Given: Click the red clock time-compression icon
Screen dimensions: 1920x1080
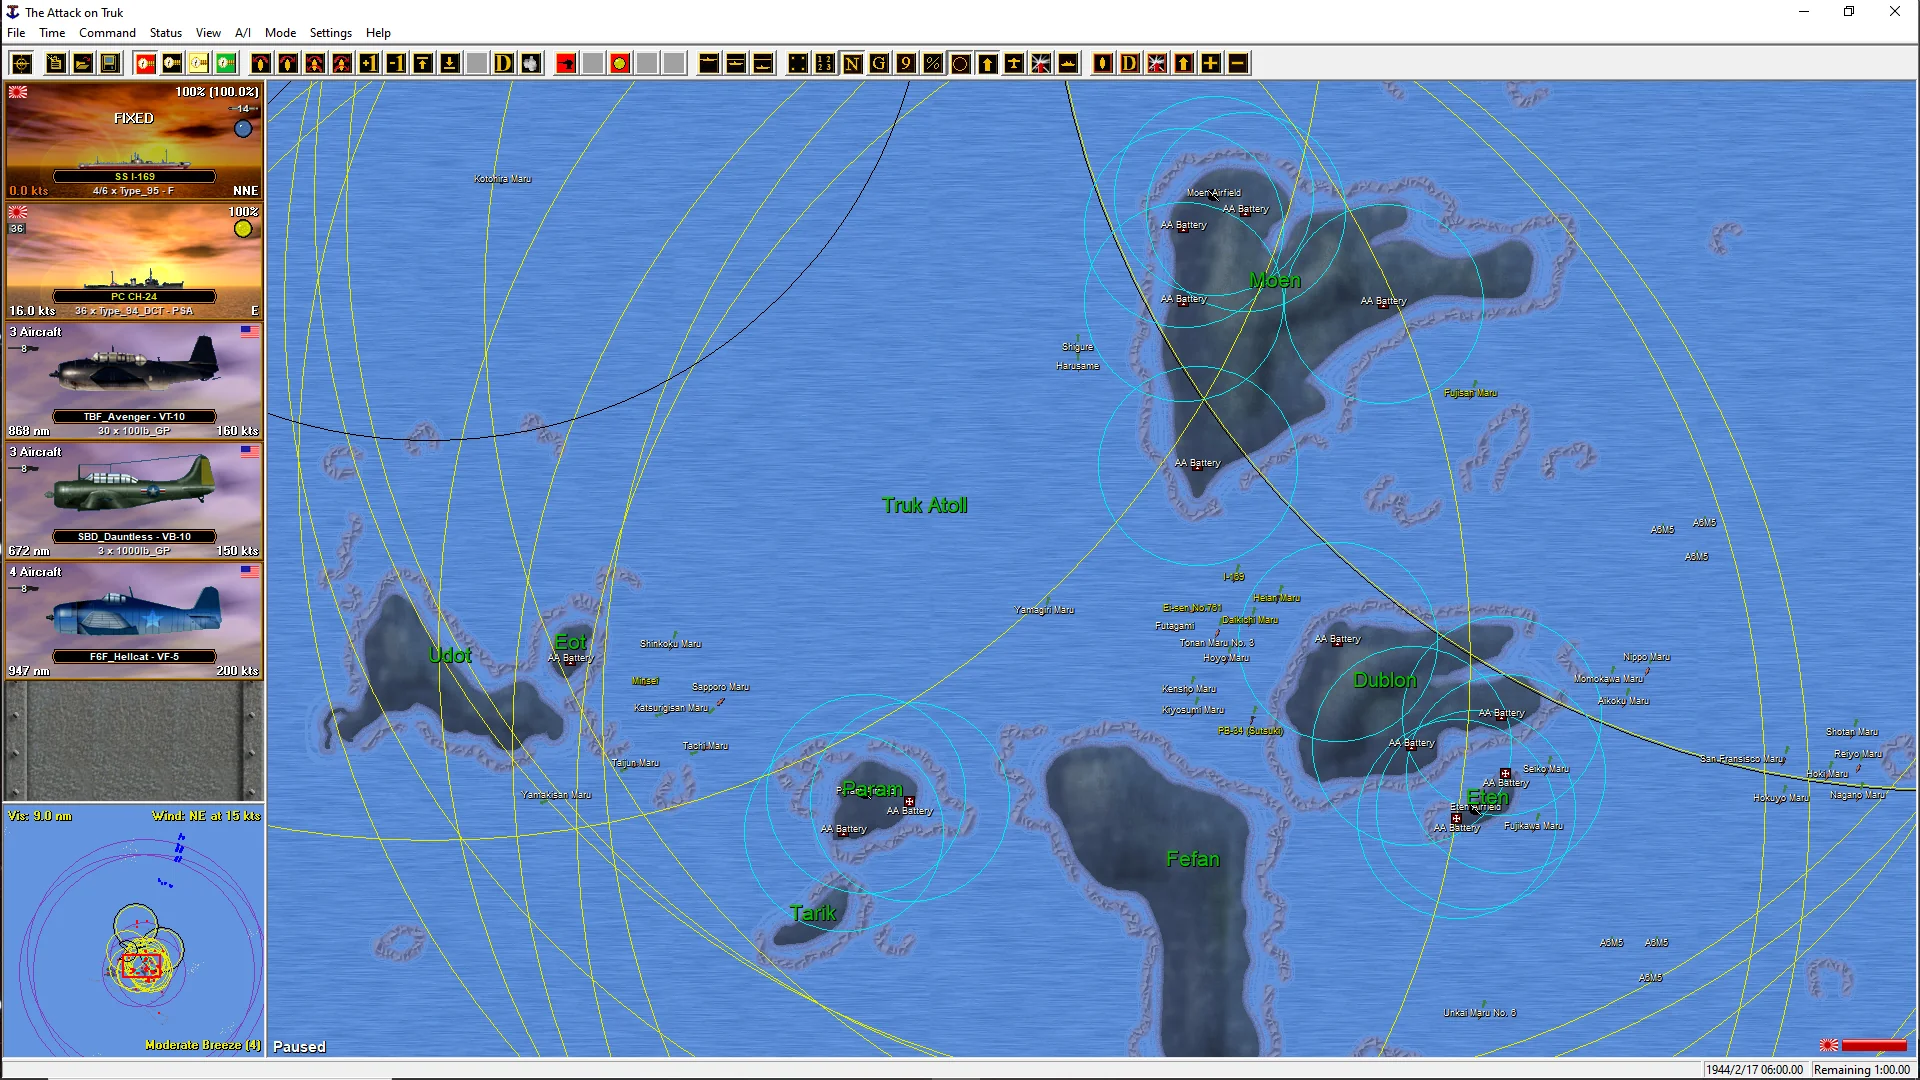Looking at the screenshot, I should tap(145, 64).
